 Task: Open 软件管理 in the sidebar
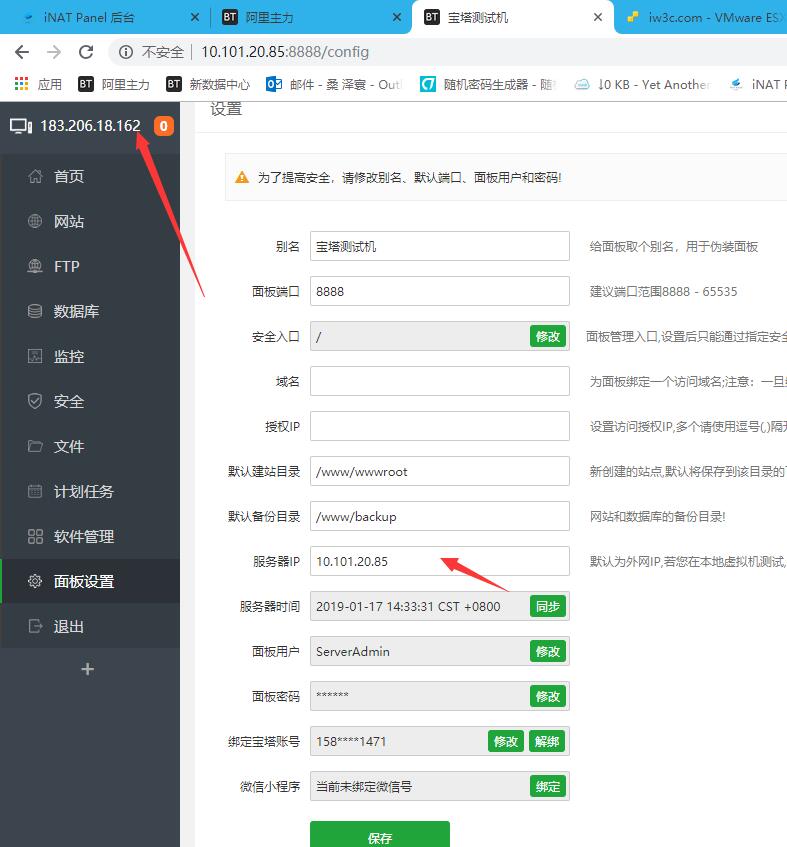(84, 536)
